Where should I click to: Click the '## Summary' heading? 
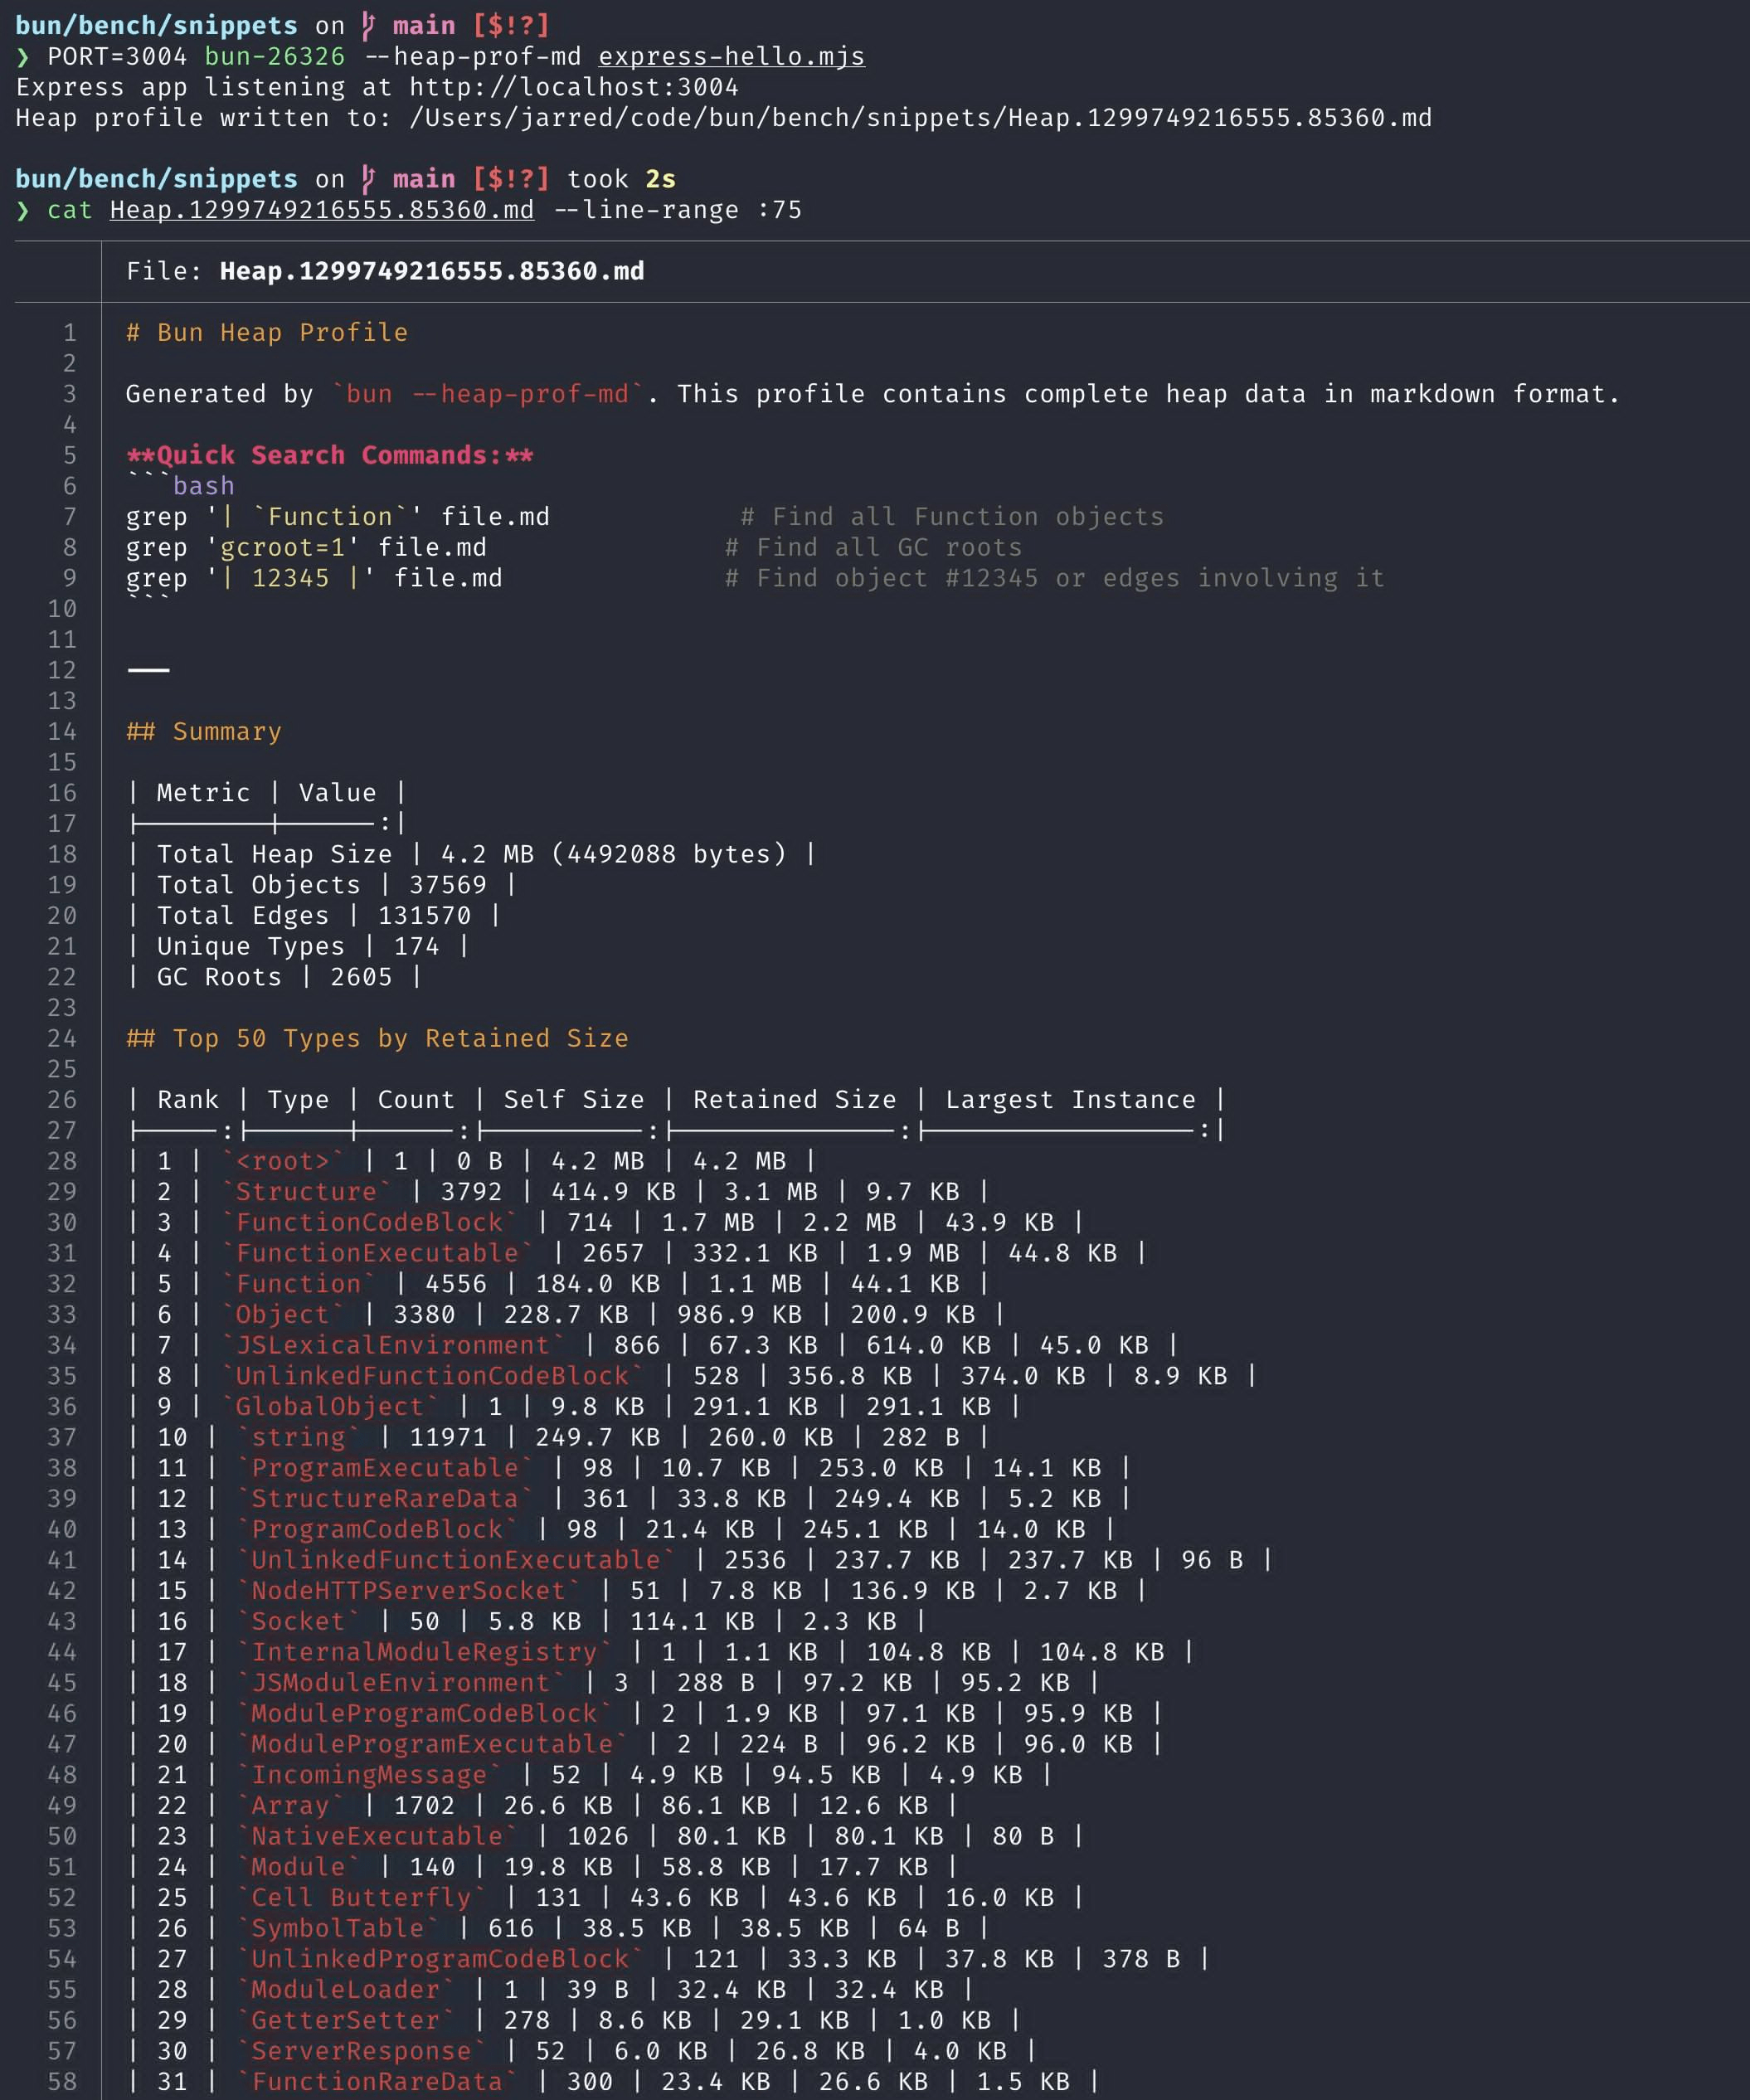[204, 732]
